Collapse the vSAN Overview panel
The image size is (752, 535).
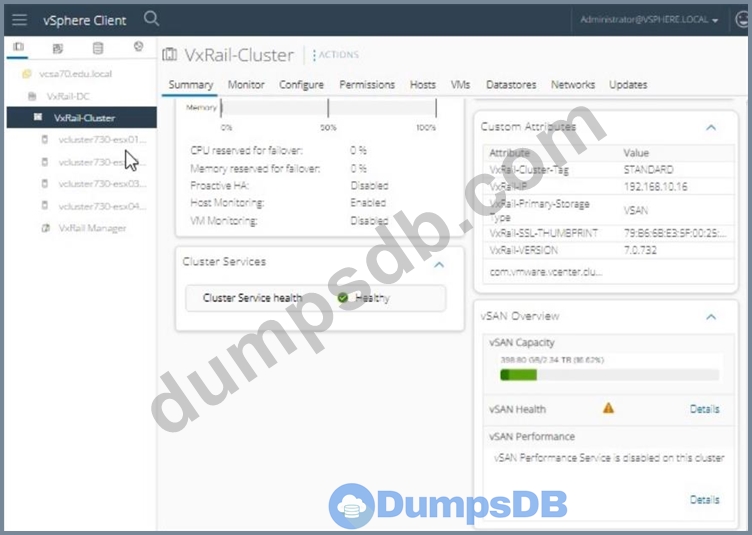tap(711, 317)
